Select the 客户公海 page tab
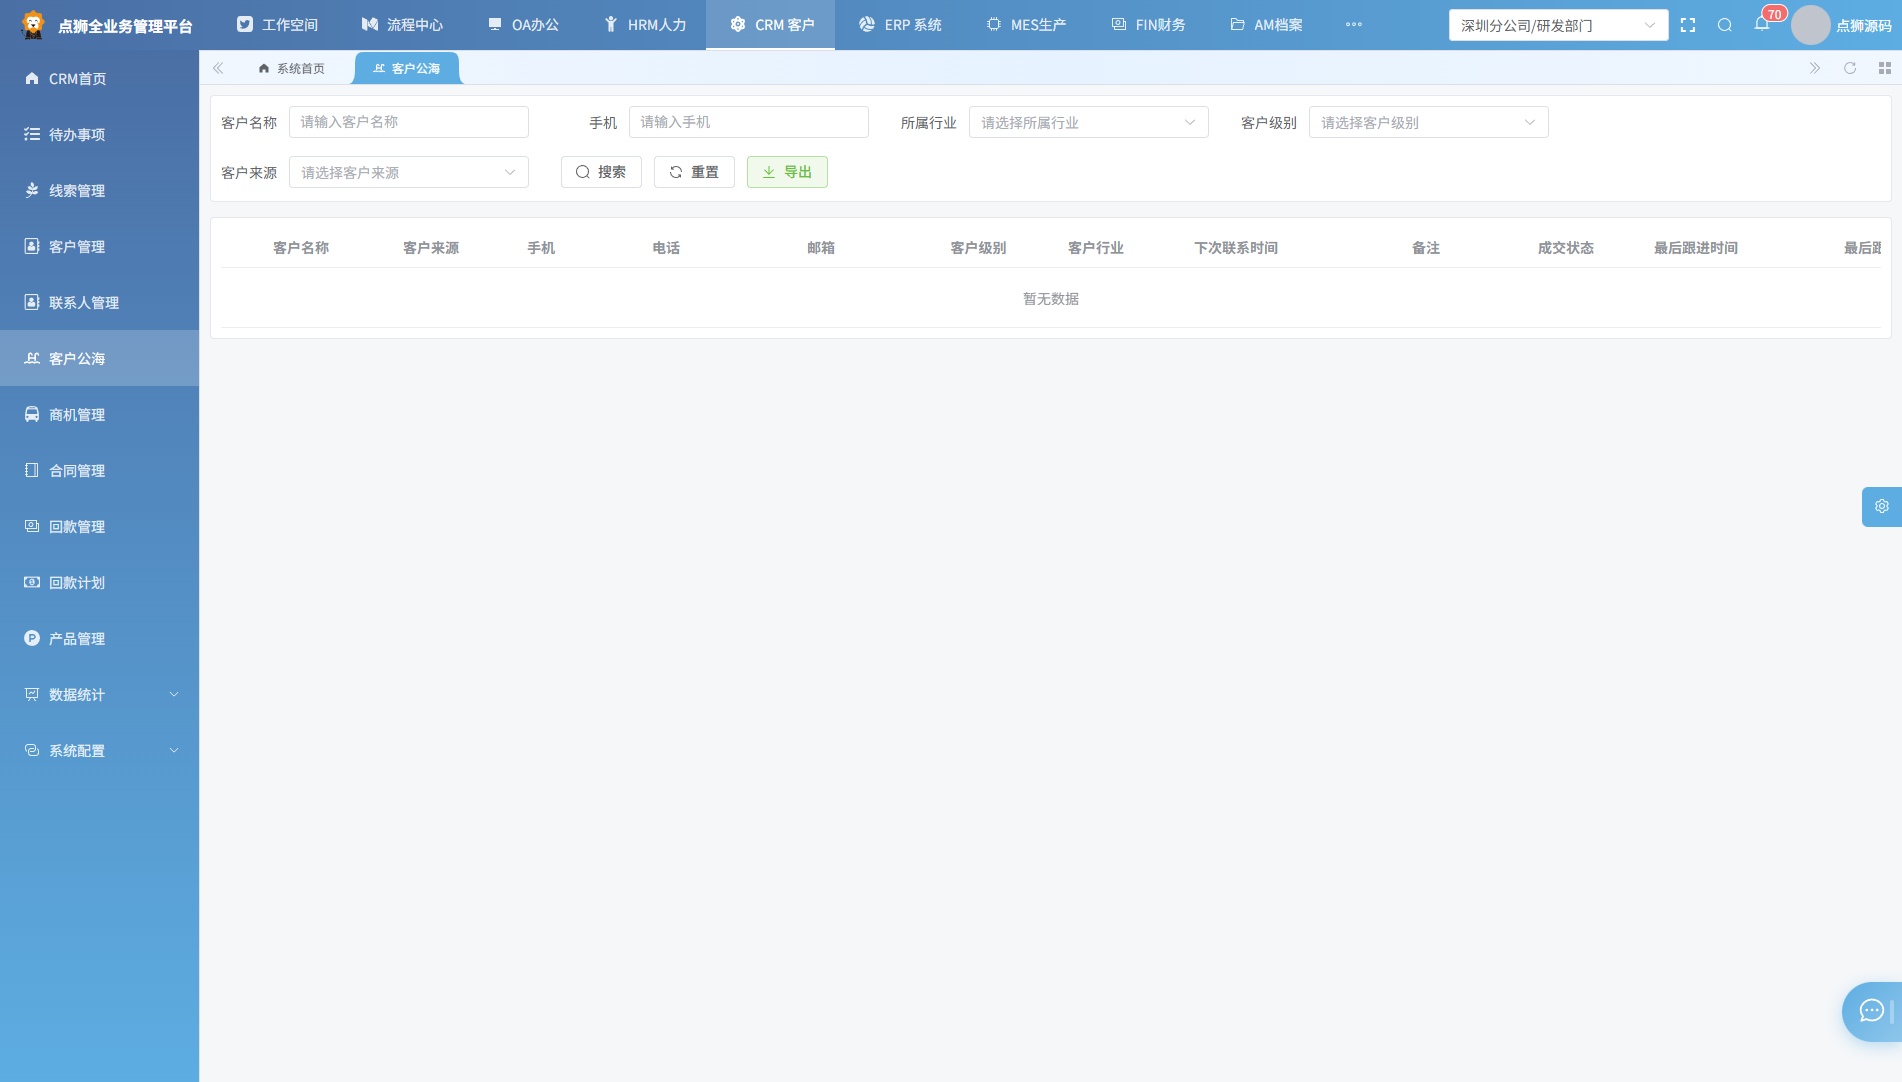Image resolution: width=1902 pixels, height=1082 pixels. 407,68
